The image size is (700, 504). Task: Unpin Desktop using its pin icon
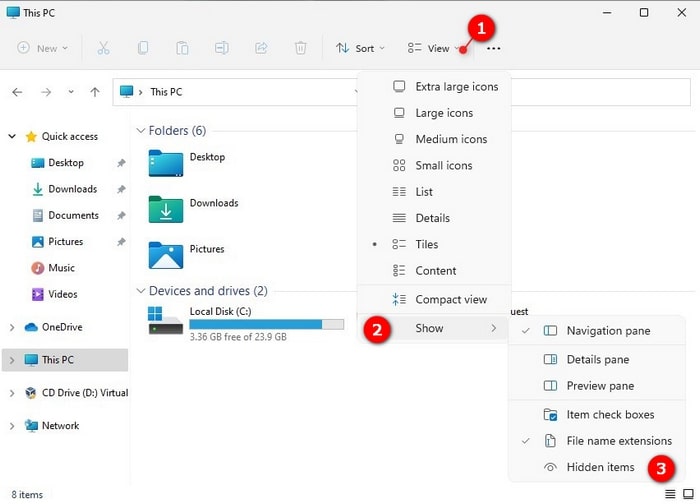pyautogui.click(x=121, y=163)
